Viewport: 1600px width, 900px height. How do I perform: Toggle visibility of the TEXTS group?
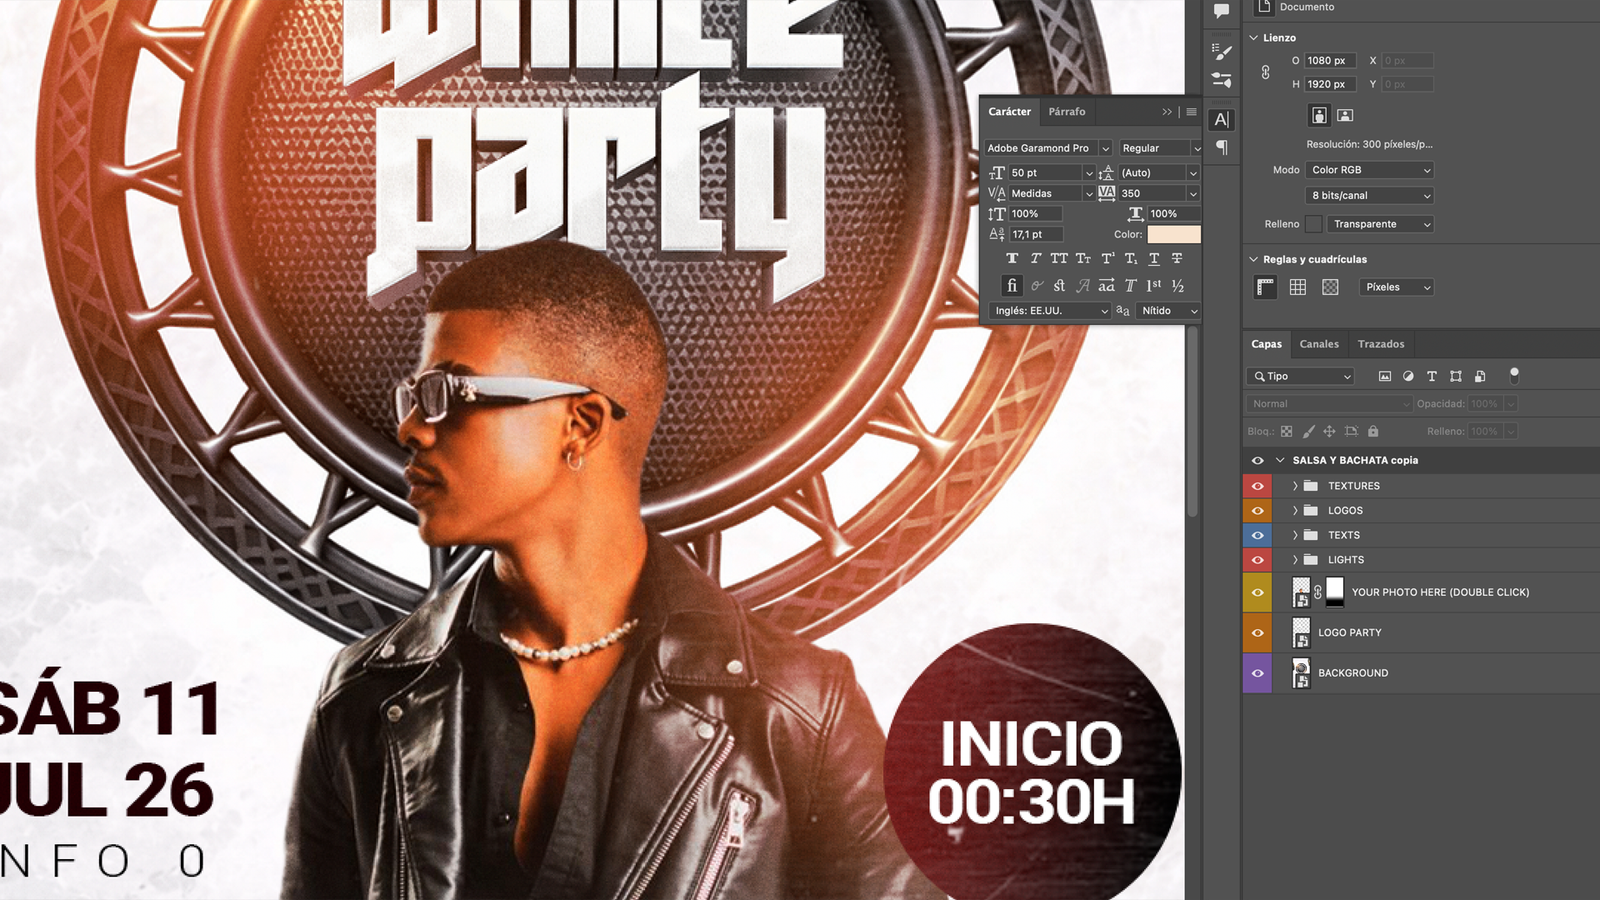click(x=1258, y=536)
